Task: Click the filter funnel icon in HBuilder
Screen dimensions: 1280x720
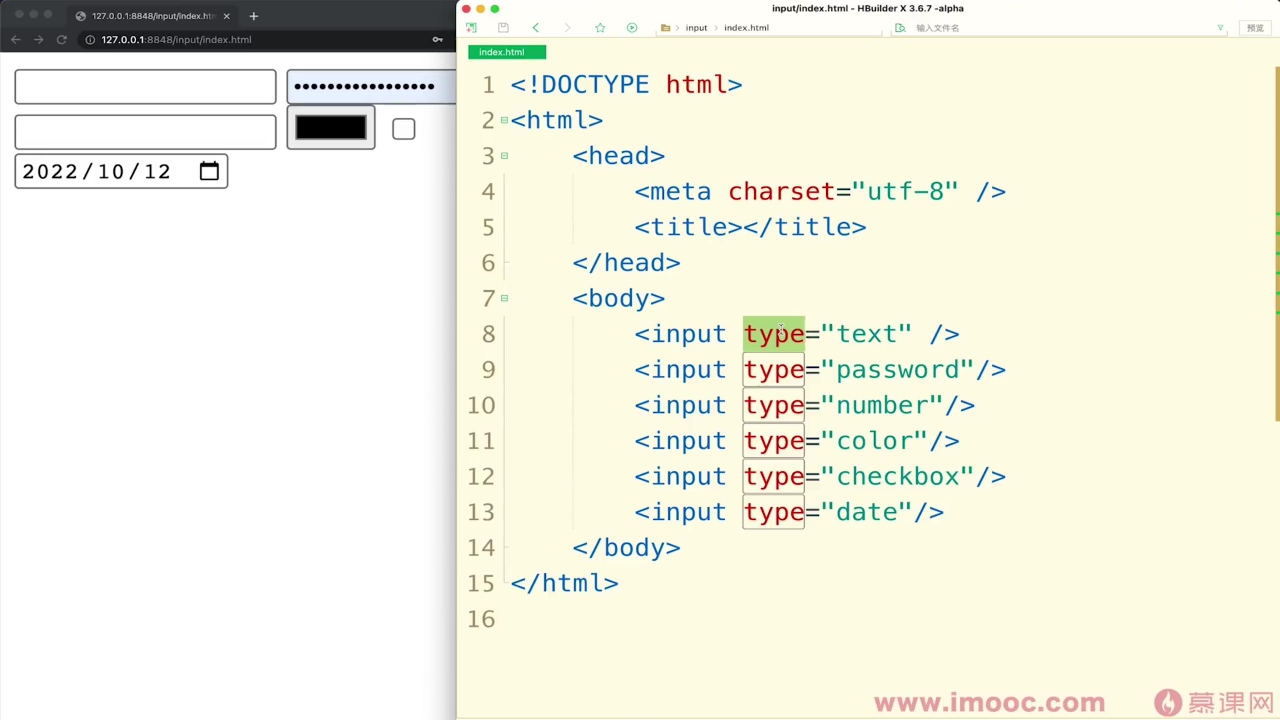Action: pos(1220,28)
